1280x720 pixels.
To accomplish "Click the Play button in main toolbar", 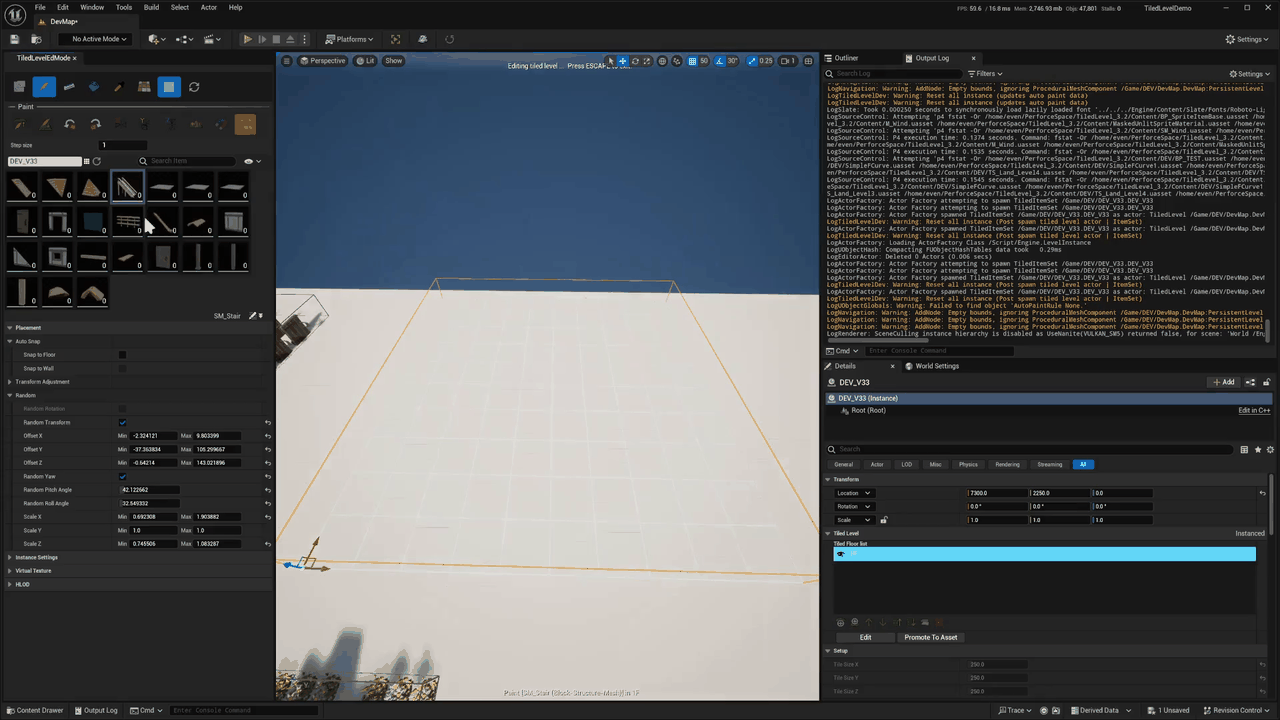I will (247, 39).
